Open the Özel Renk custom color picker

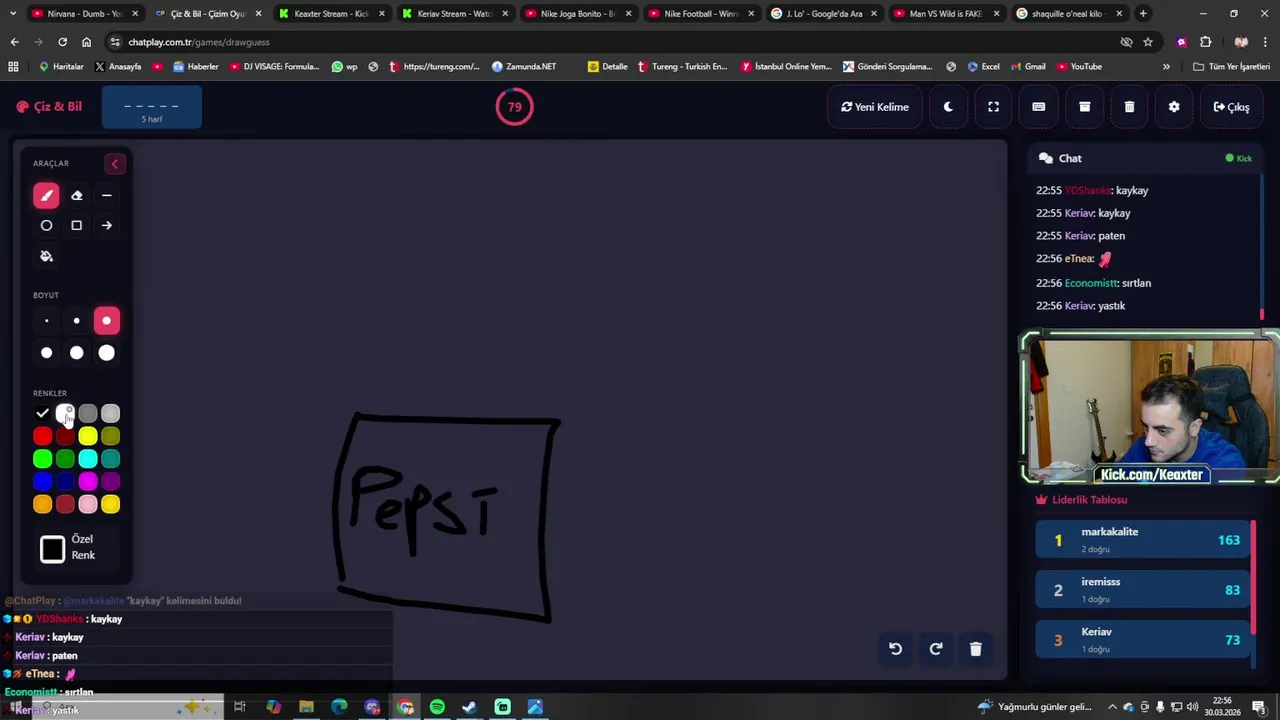click(53, 549)
